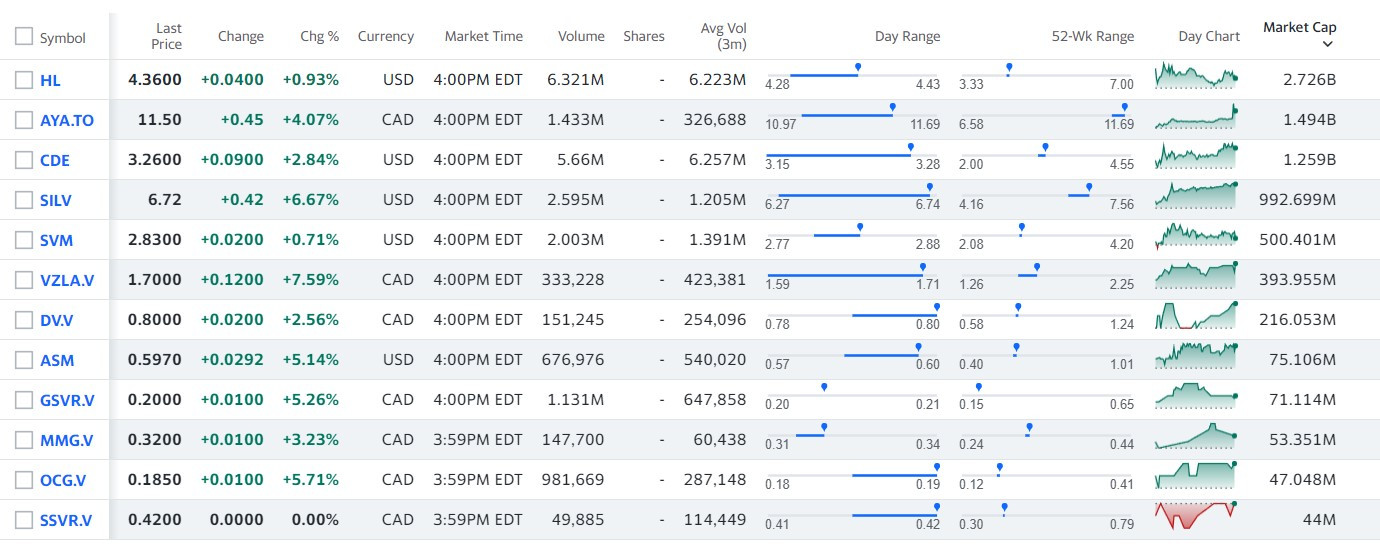Open the CDE ticker link

[x=55, y=160]
